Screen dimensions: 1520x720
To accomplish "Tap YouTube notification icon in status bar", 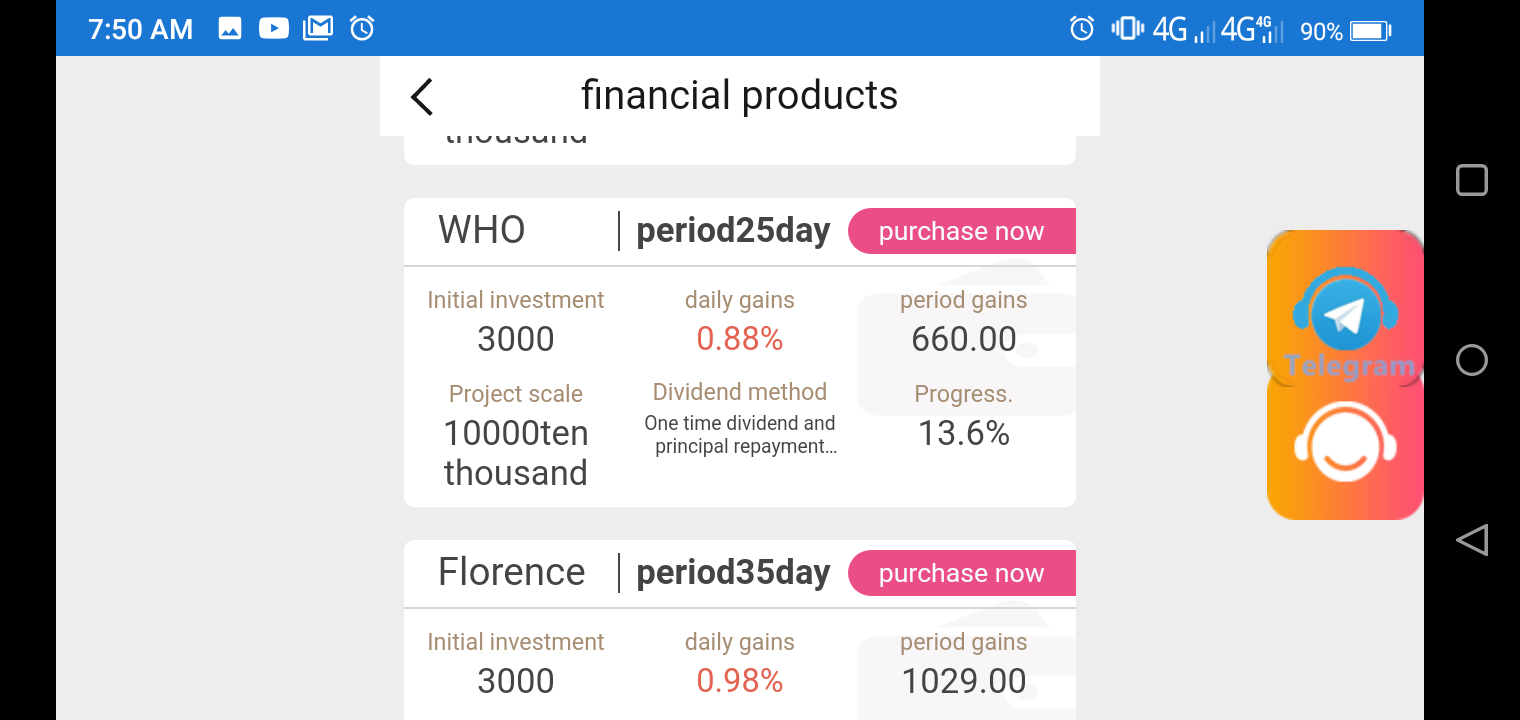I will 274,29.
